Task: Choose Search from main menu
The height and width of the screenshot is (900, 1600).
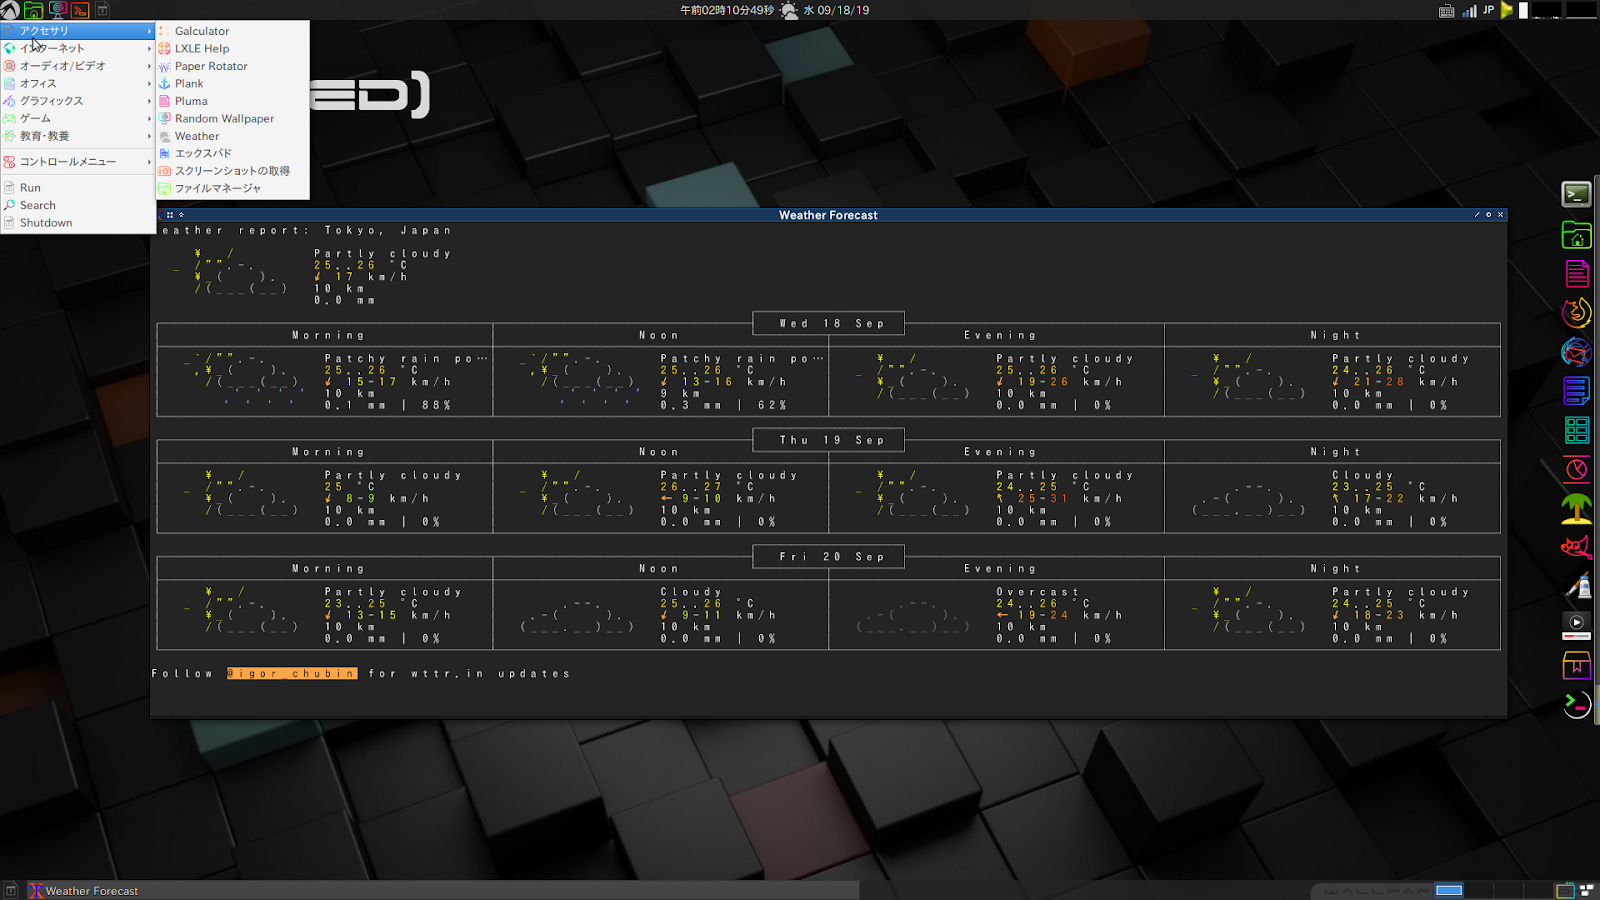Action: coord(78,205)
